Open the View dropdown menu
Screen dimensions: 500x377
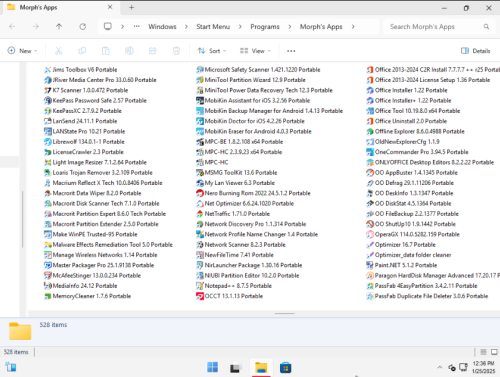point(255,51)
